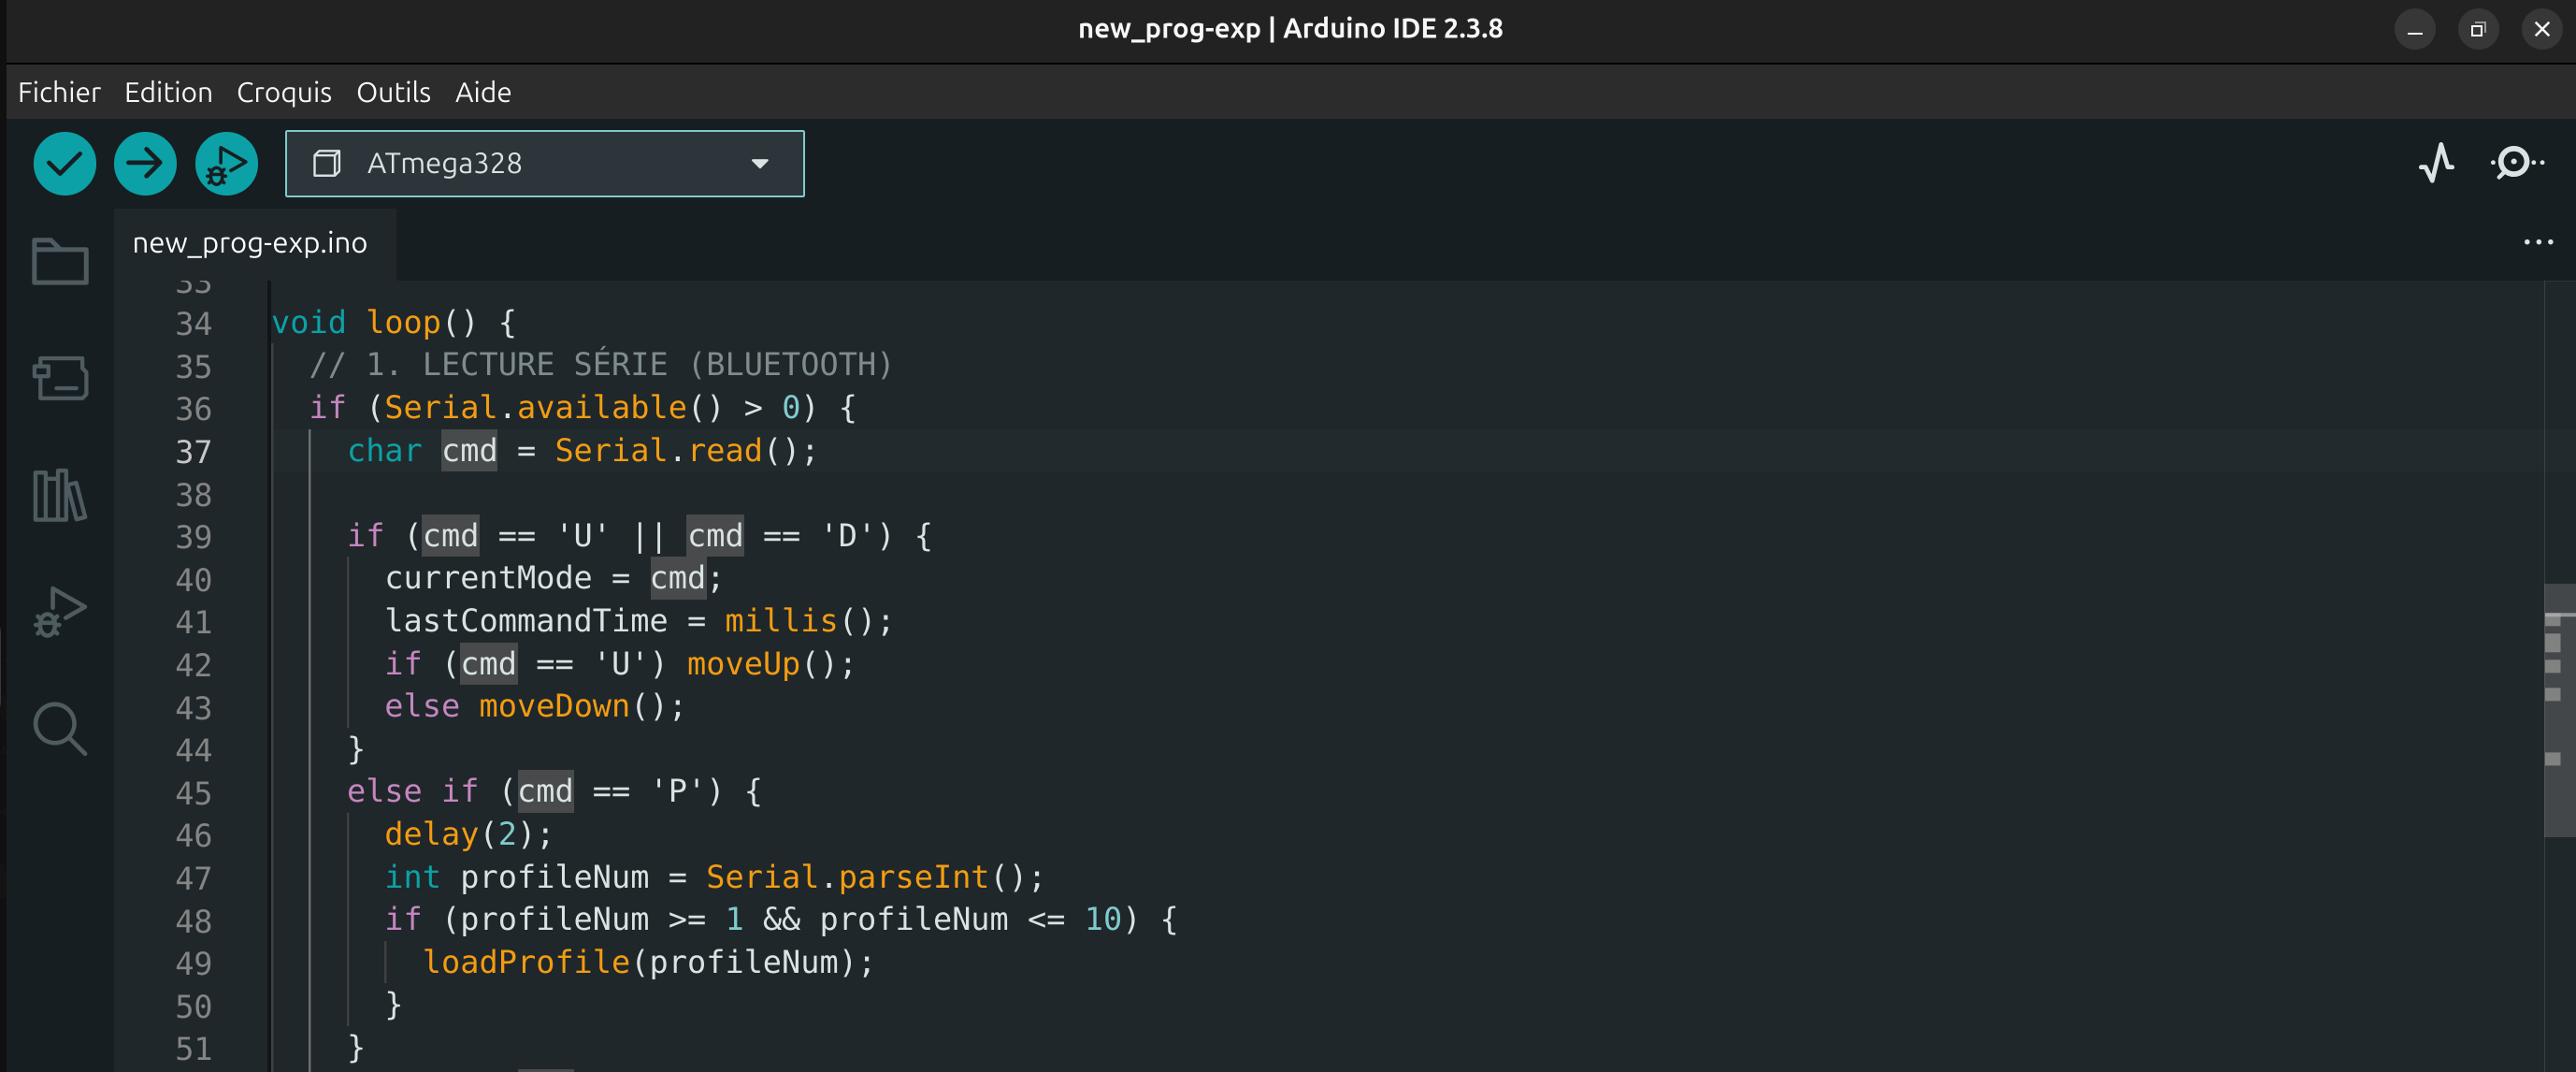Open the Library Manager sidebar icon
This screenshot has height=1072, width=2576.
coord(60,495)
